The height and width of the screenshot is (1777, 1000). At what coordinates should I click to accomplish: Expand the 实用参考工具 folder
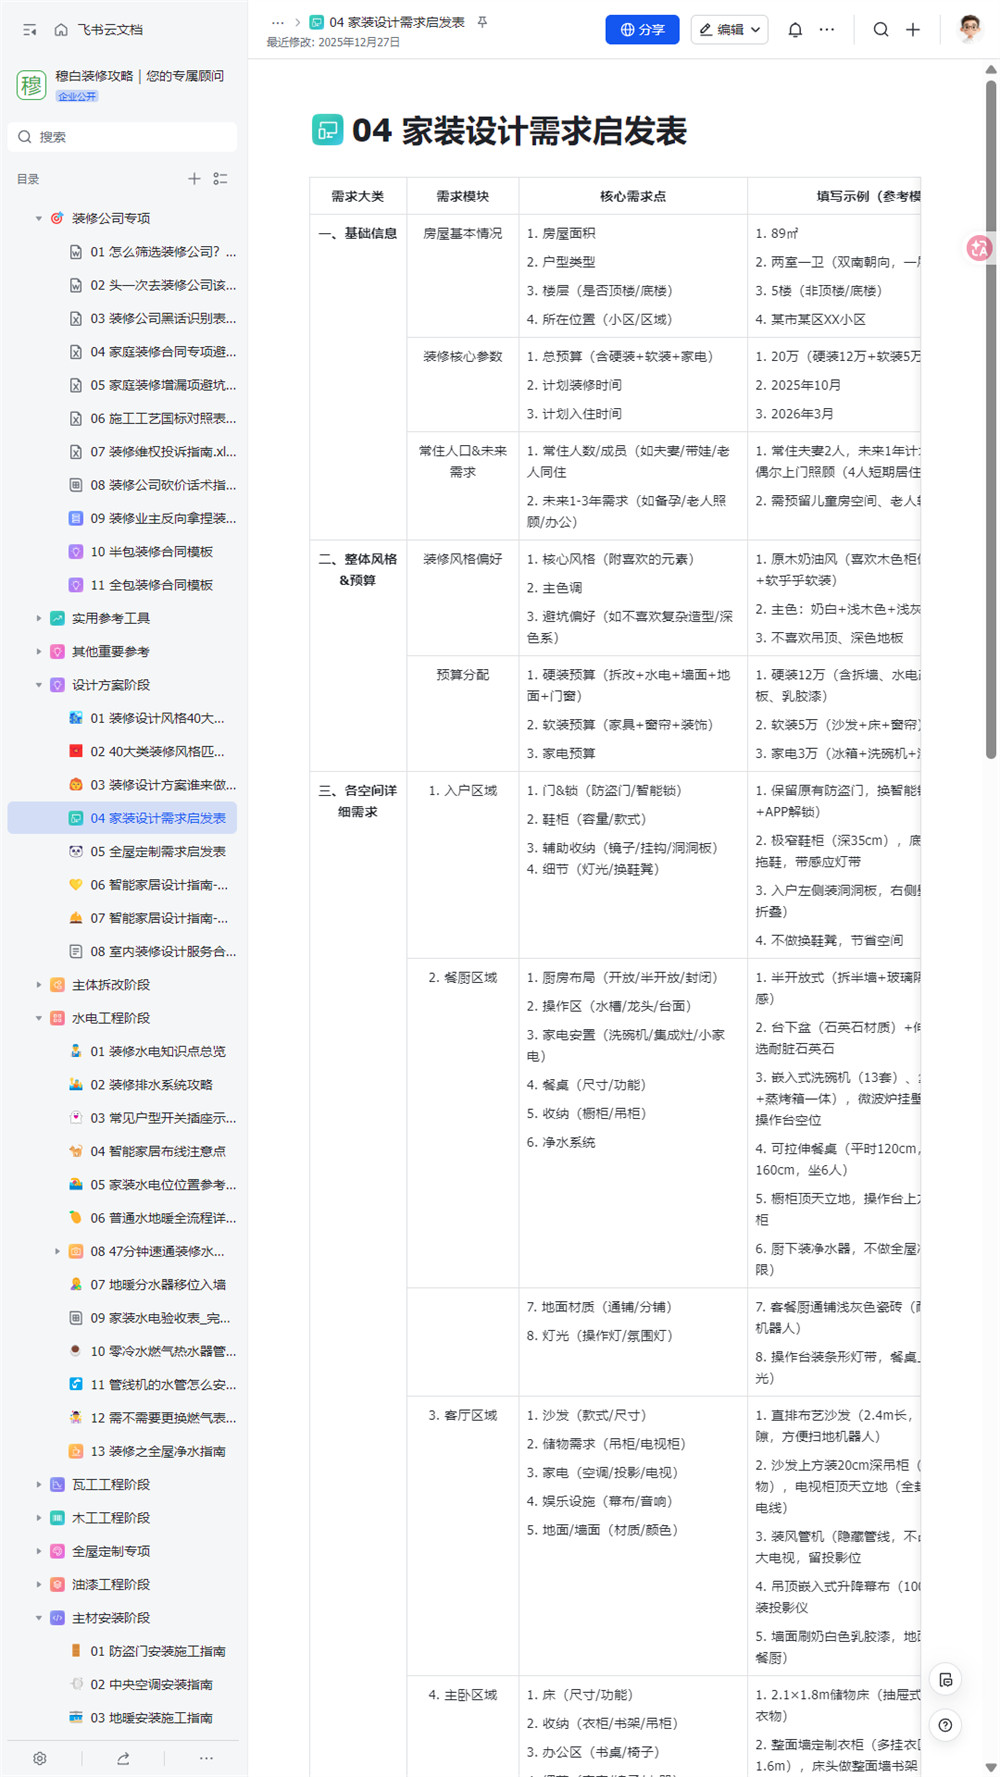click(x=39, y=618)
